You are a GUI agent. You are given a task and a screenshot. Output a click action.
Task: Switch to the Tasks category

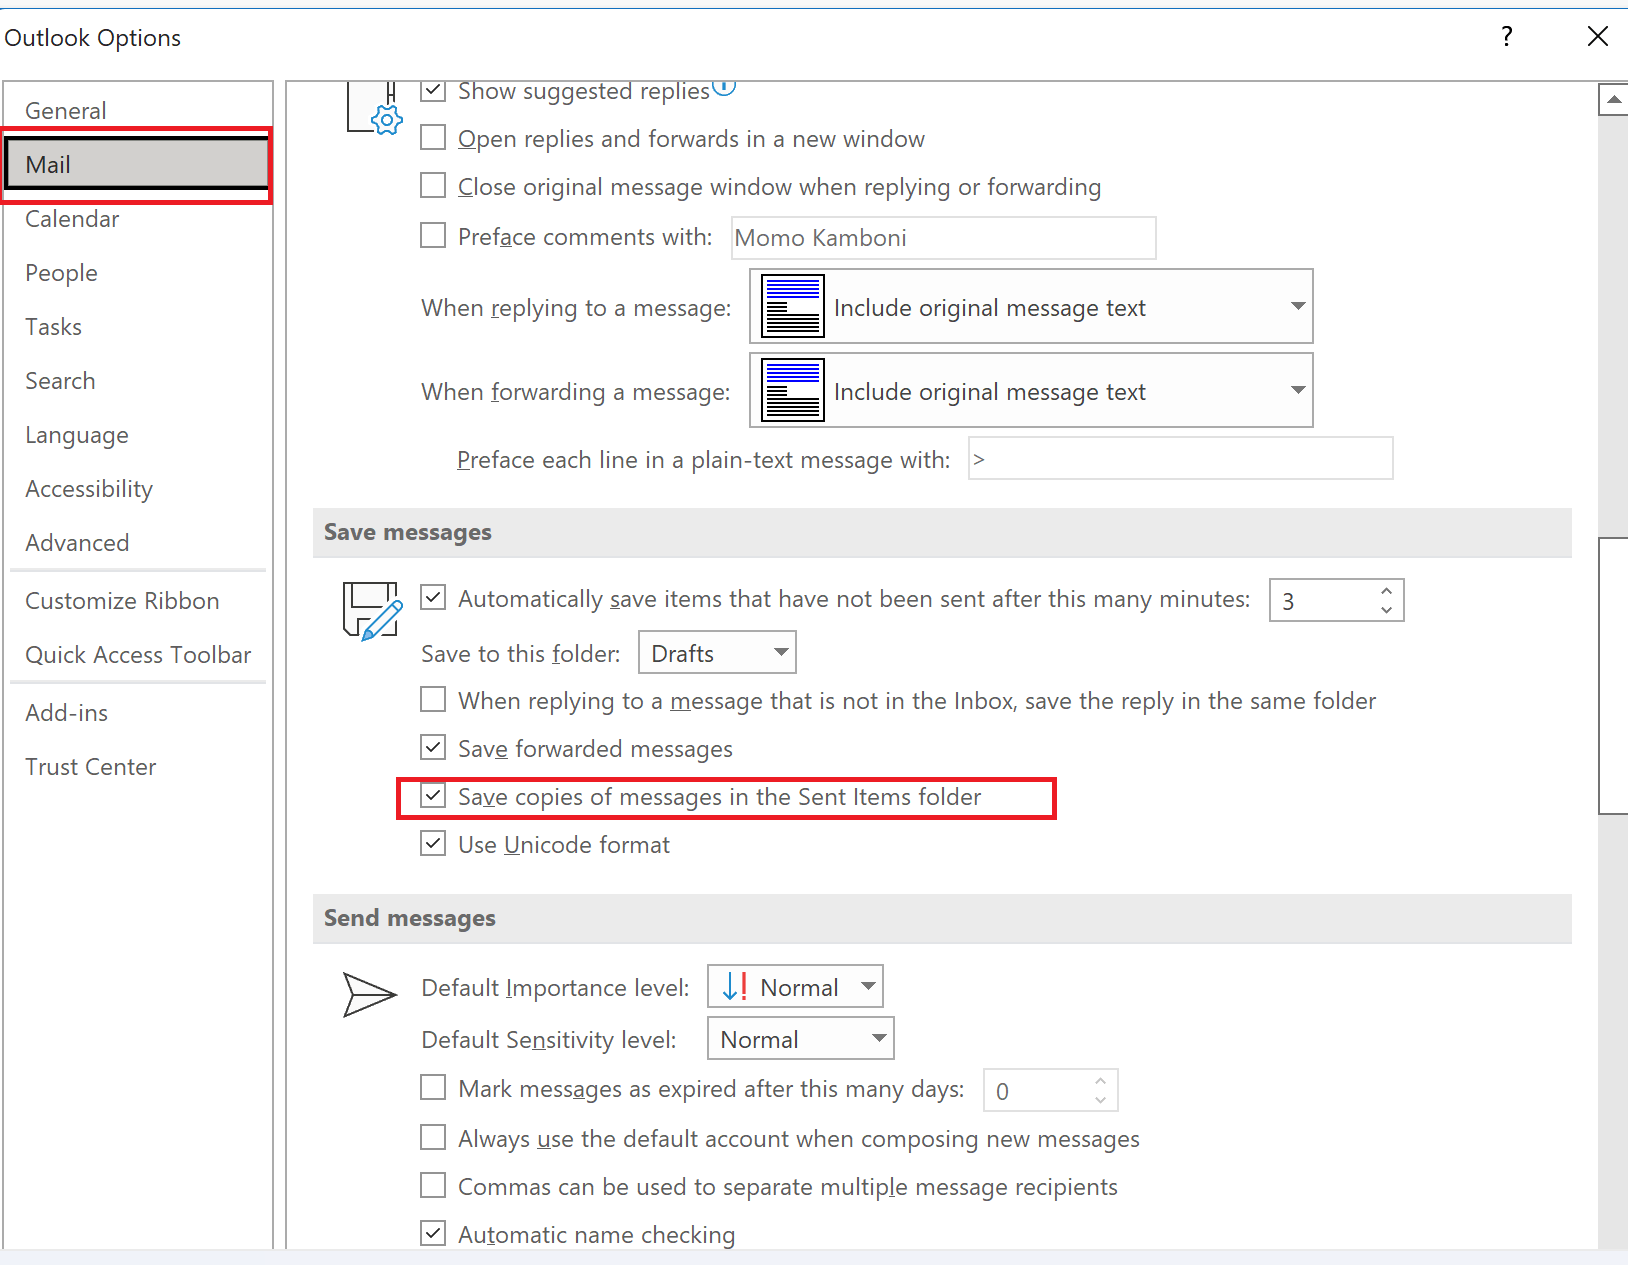point(137,326)
